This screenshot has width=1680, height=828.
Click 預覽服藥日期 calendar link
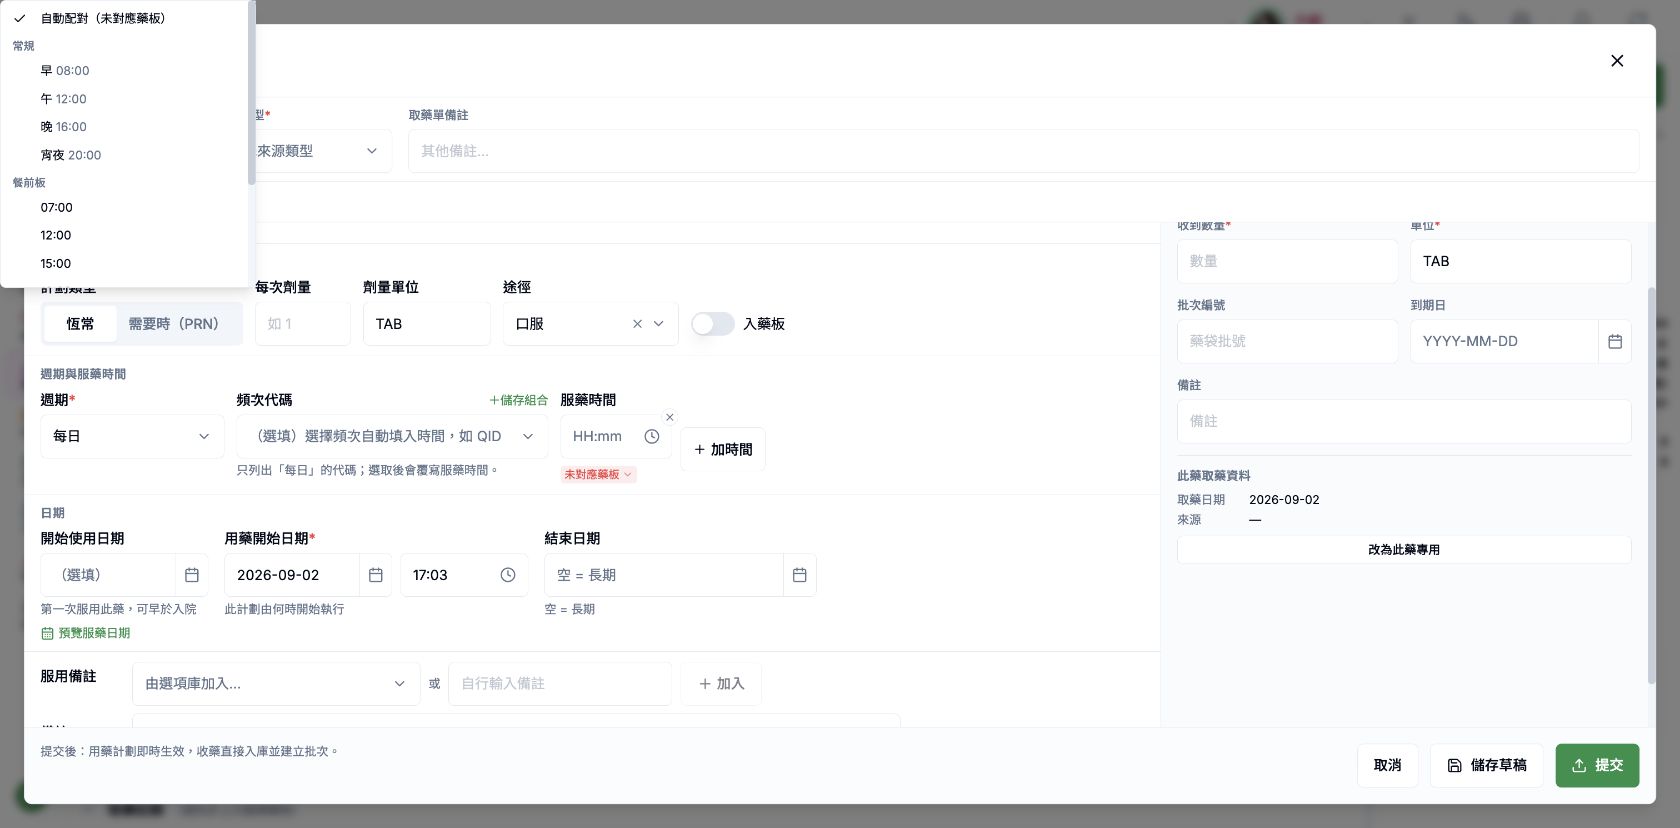pyautogui.click(x=86, y=633)
